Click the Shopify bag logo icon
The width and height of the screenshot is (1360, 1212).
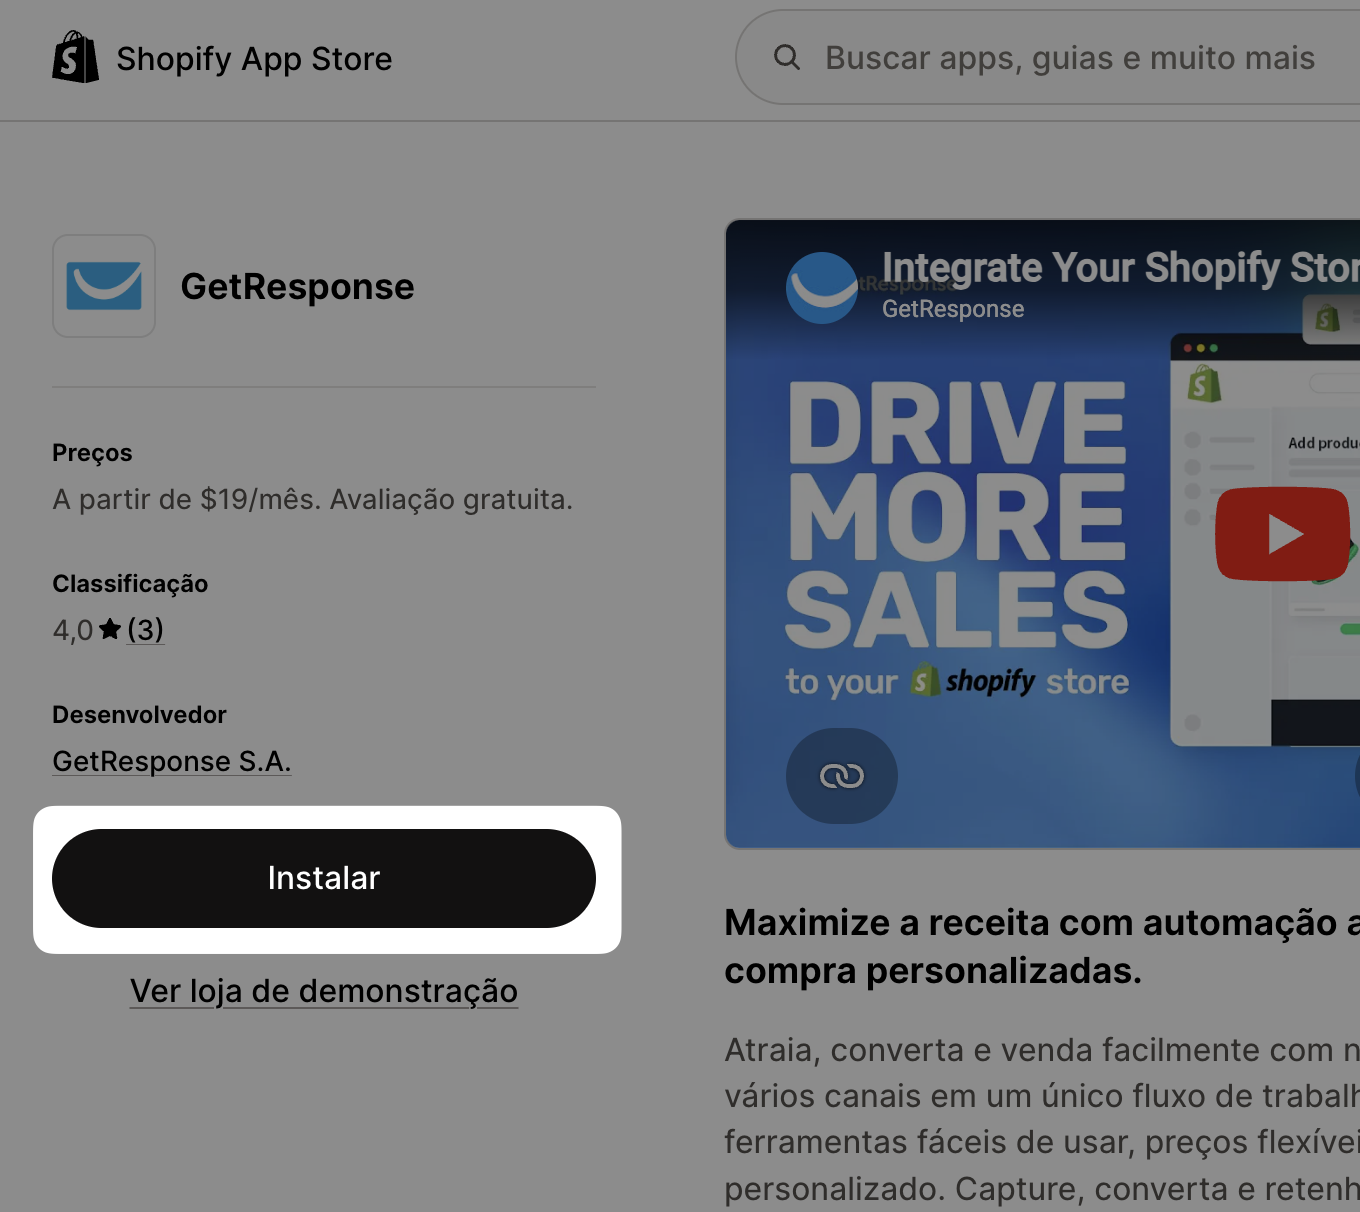(x=75, y=57)
